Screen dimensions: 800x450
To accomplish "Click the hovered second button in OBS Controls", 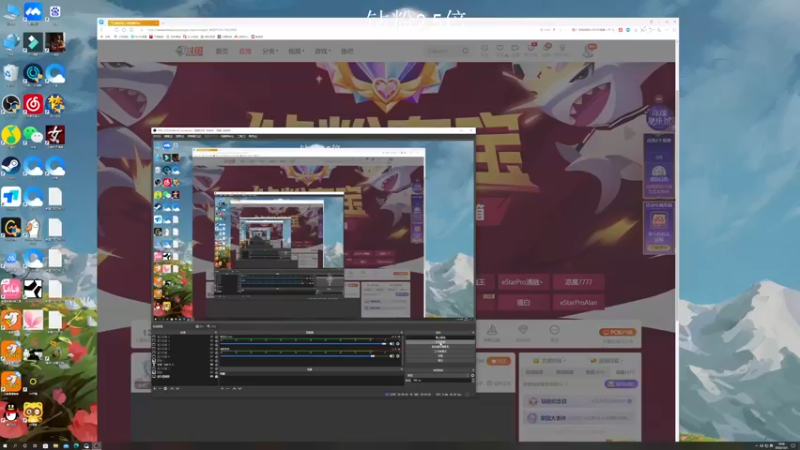I will (x=440, y=342).
